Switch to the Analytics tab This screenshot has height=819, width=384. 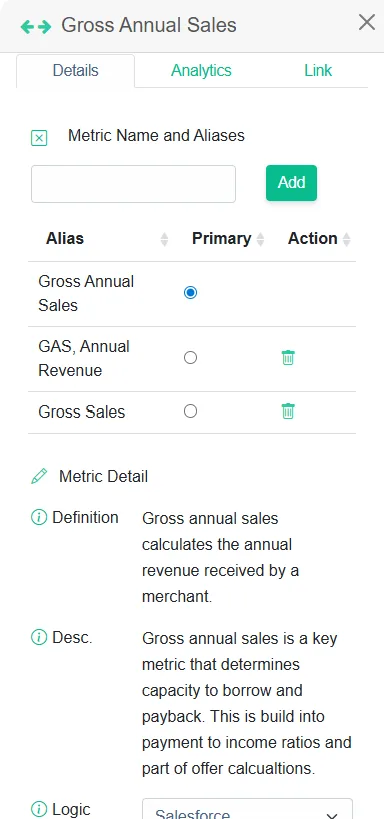pos(201,71)
